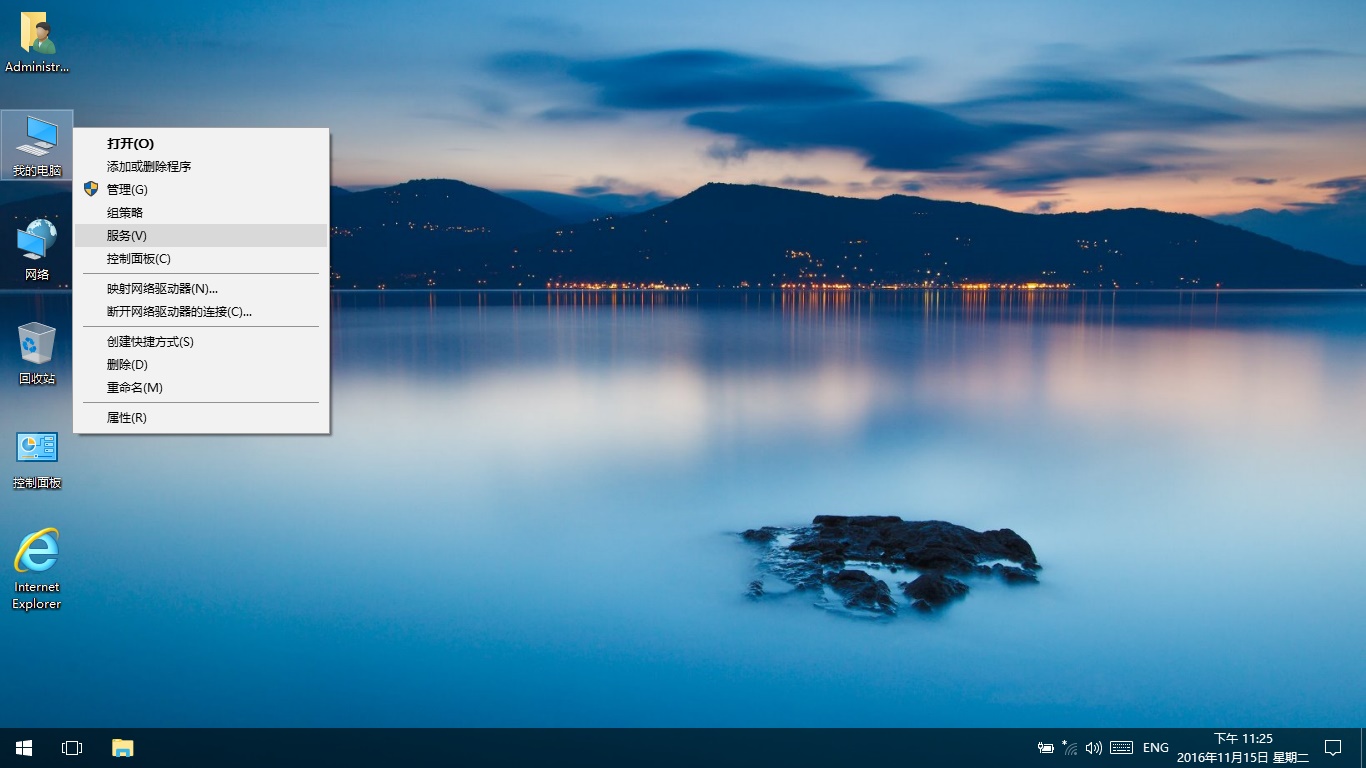Choose 属性(R) in the context menu
Image resolution: width=1366 pixels, height=768 pixels.
pos(201,417)
